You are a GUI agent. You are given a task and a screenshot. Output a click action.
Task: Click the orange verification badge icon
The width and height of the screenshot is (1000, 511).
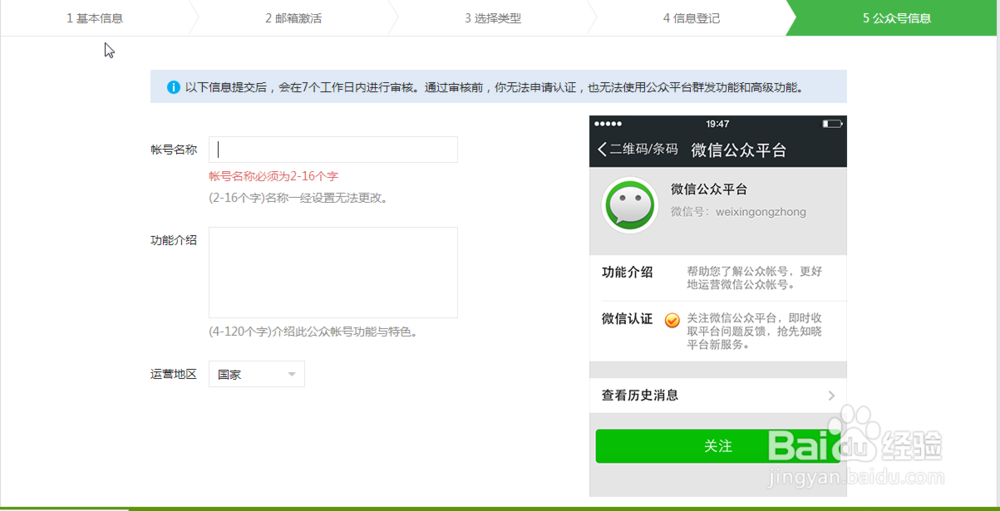coord(672,320)
